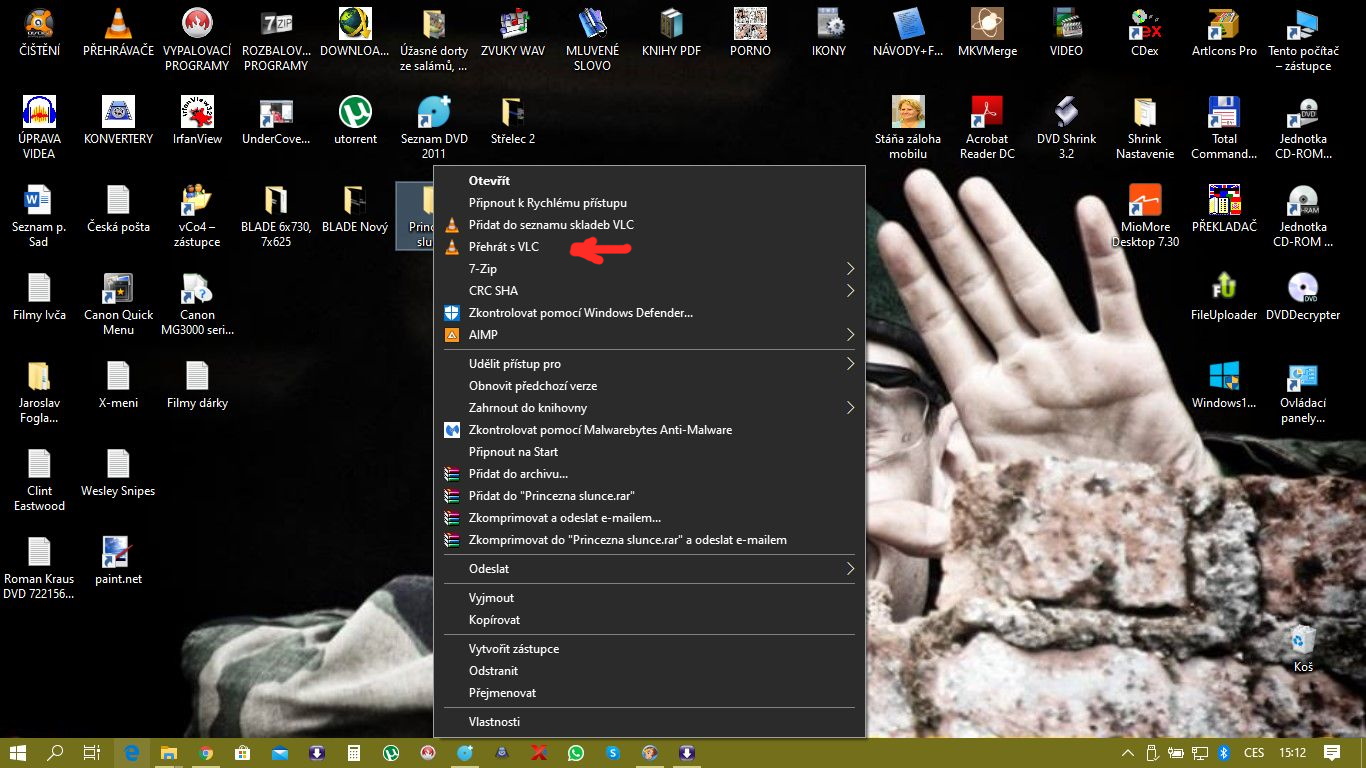Open the Windows Start button

18,752
